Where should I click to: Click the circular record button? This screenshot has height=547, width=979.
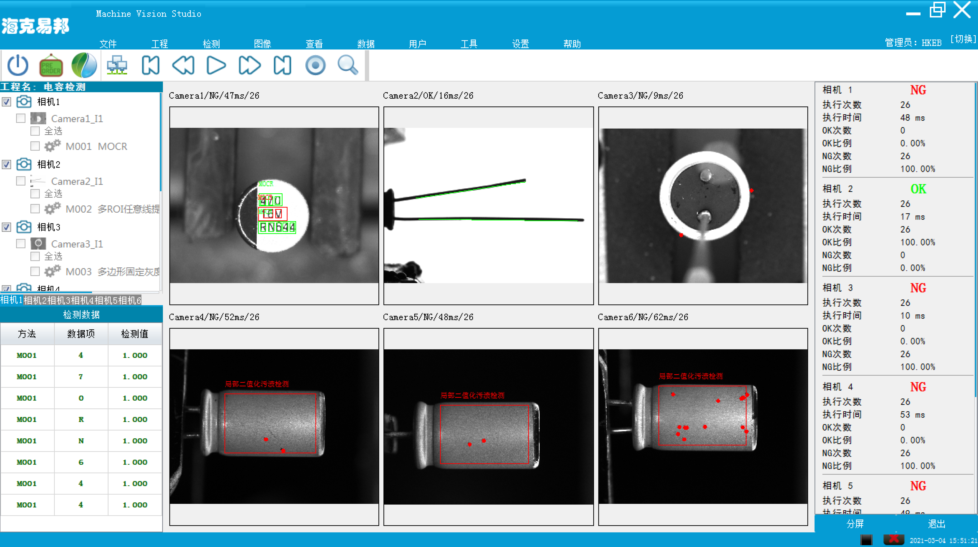(x=315, y=66)
